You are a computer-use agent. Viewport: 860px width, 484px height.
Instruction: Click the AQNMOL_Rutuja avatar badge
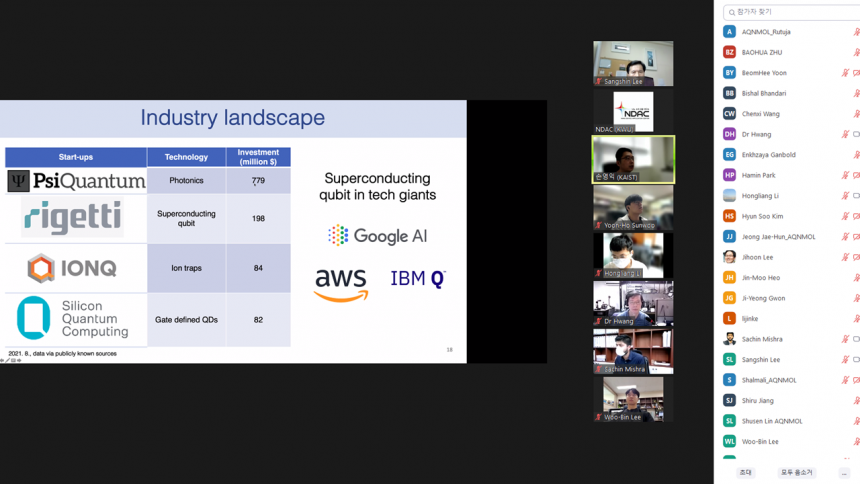[x=729, y=32]
